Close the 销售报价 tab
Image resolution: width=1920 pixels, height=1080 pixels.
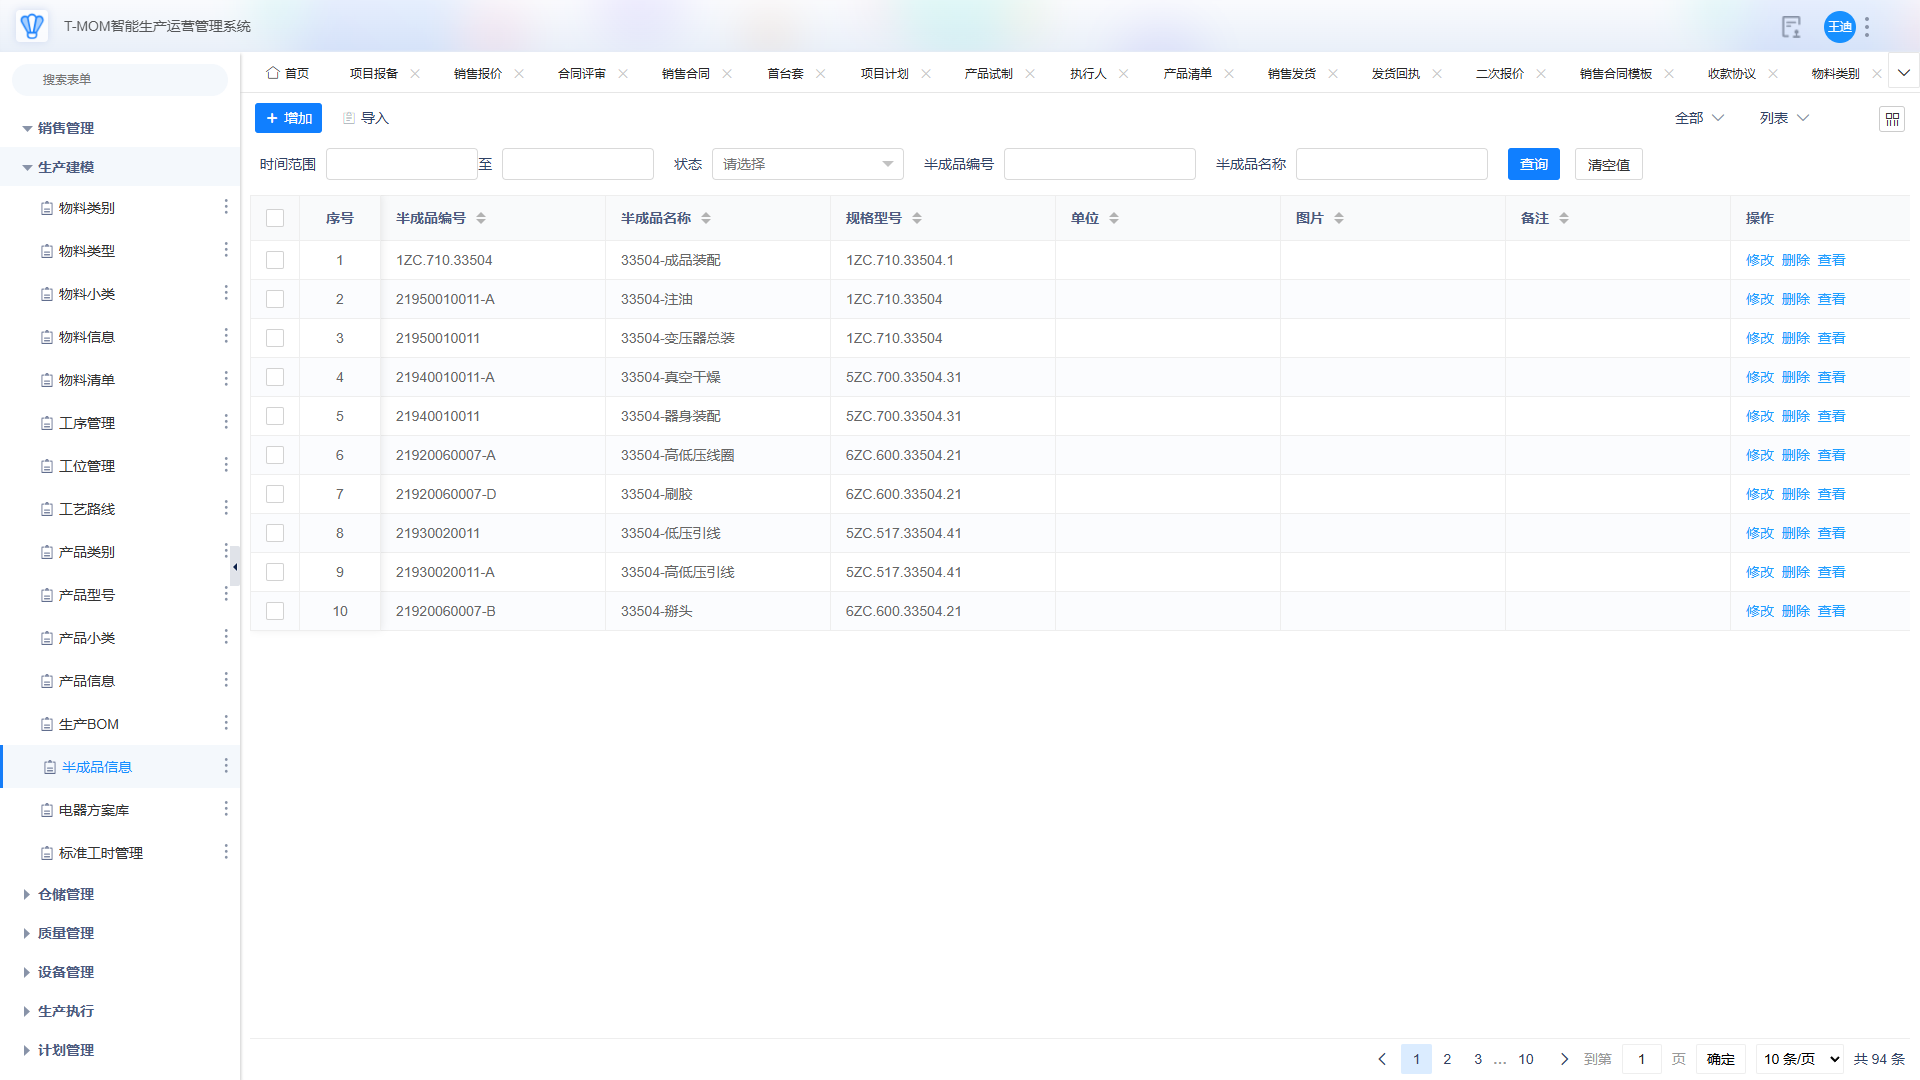pyautogui.click(x=519, y=74)
